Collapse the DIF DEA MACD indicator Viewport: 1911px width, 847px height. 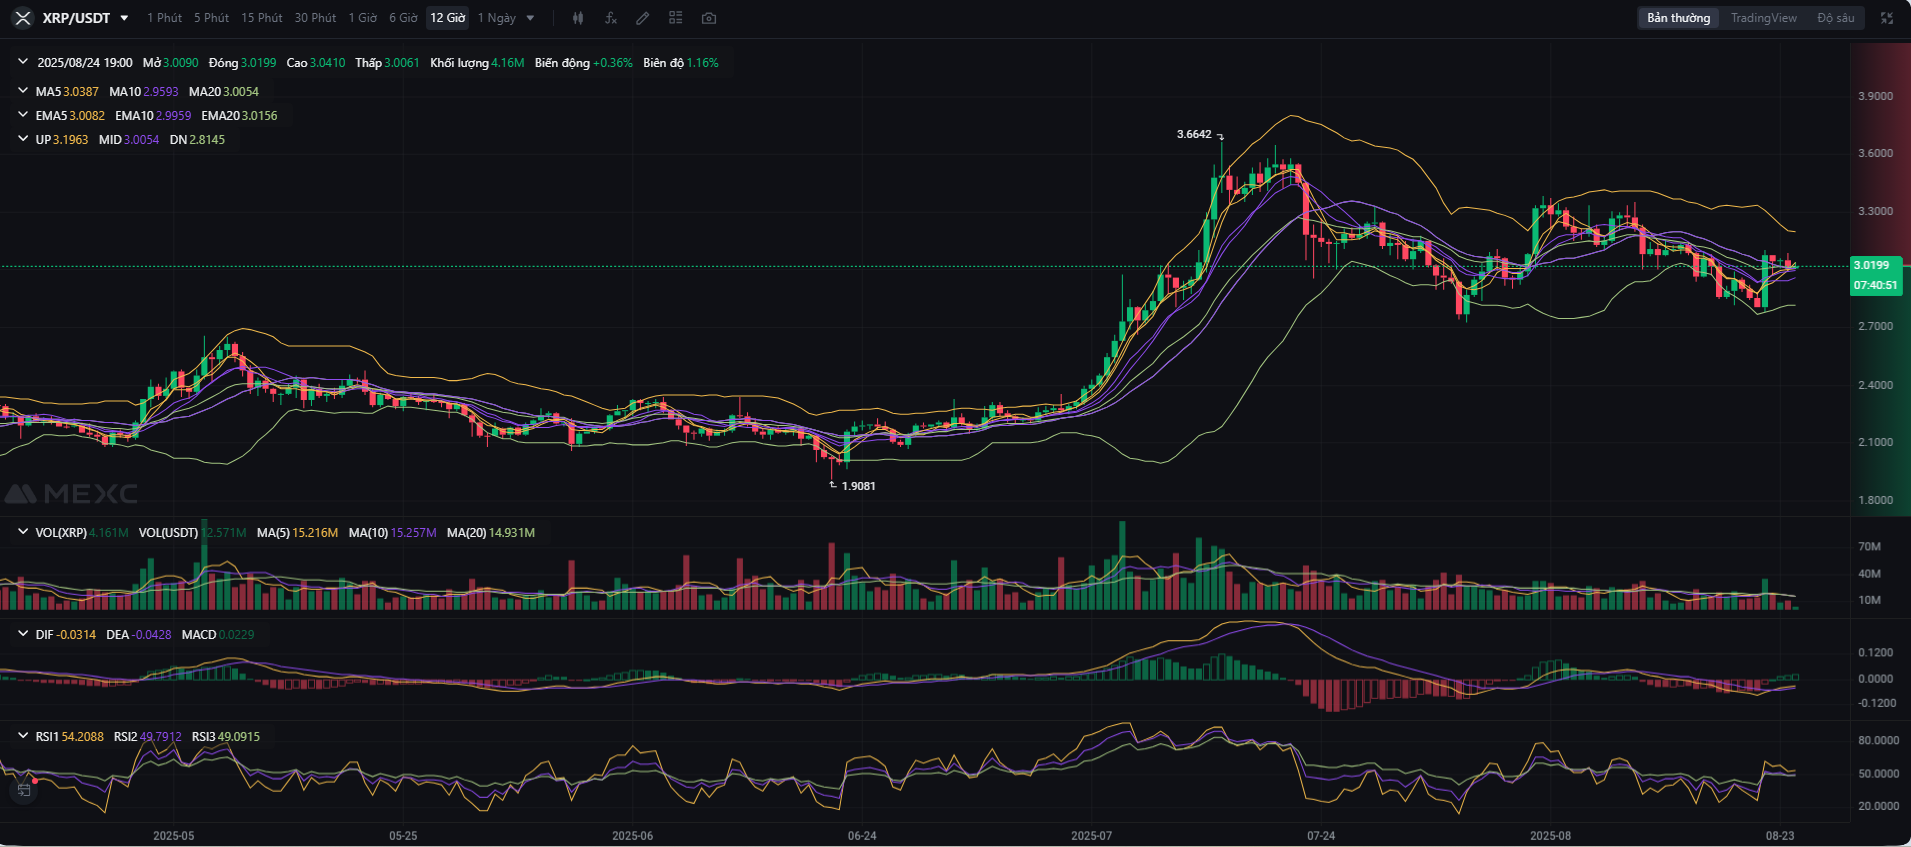[23, 634]
